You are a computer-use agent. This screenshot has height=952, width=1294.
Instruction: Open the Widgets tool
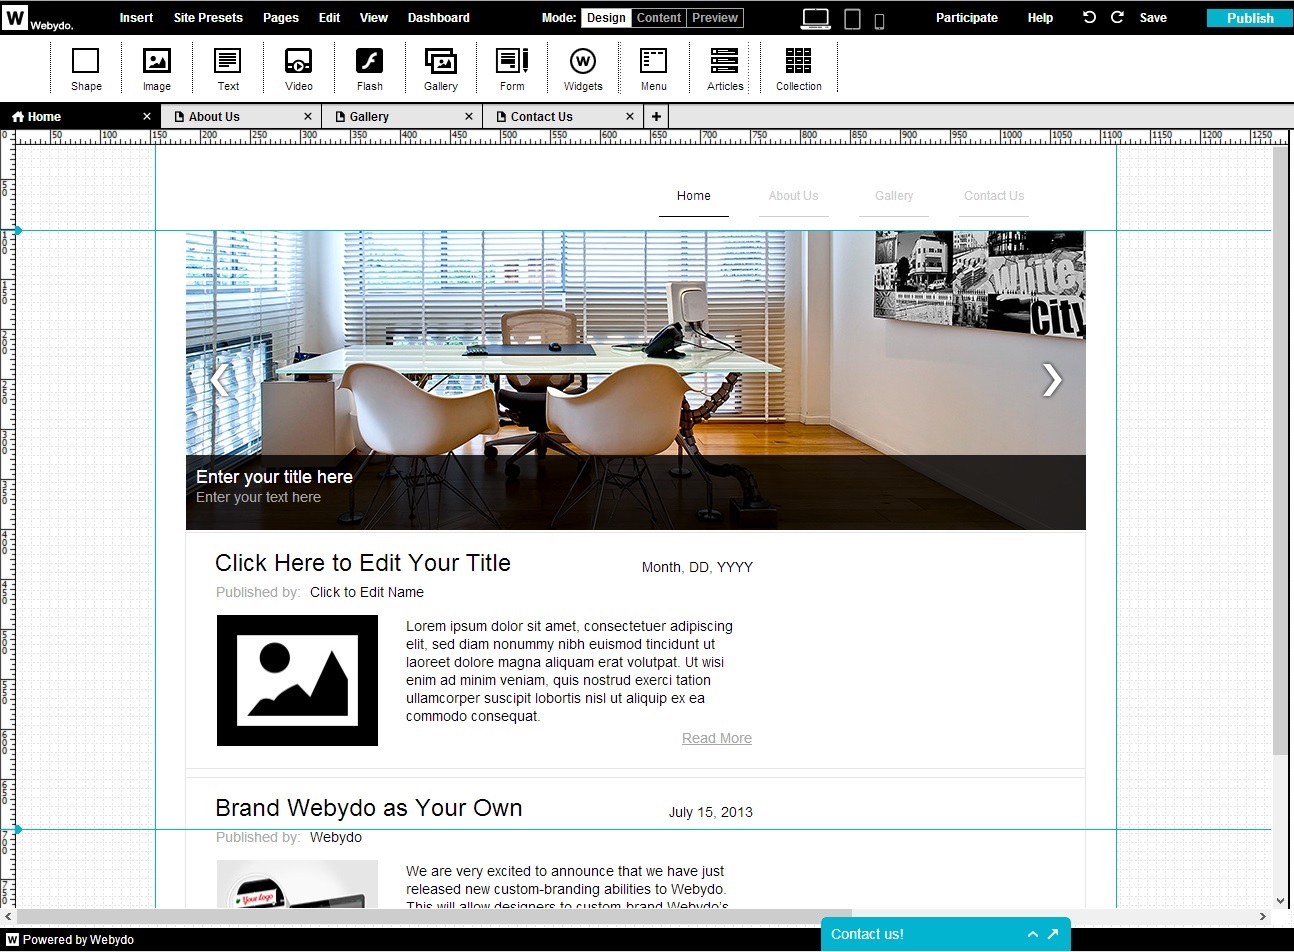583,69
